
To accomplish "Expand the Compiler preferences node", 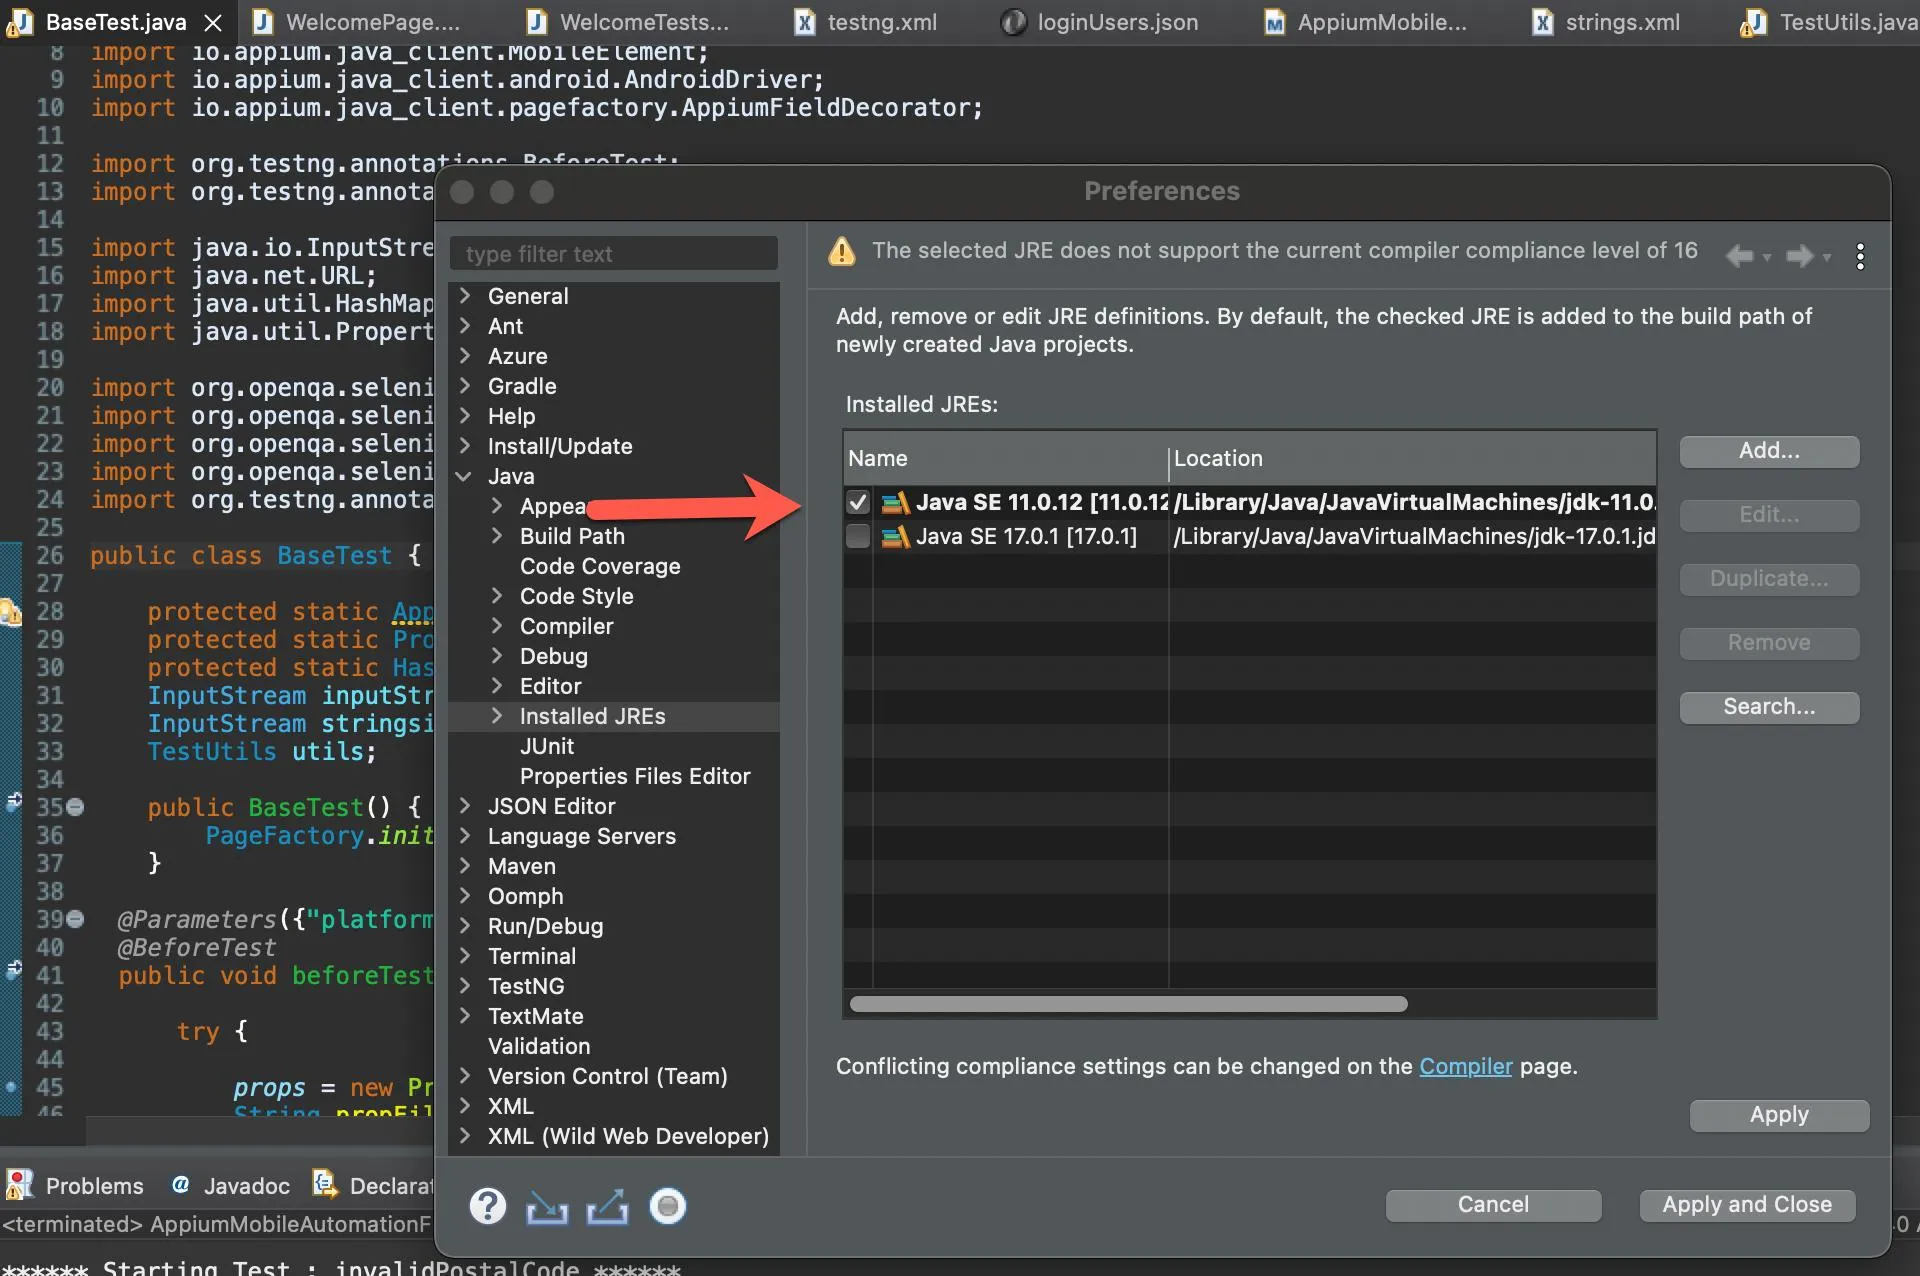I will (x=497, y=626).
